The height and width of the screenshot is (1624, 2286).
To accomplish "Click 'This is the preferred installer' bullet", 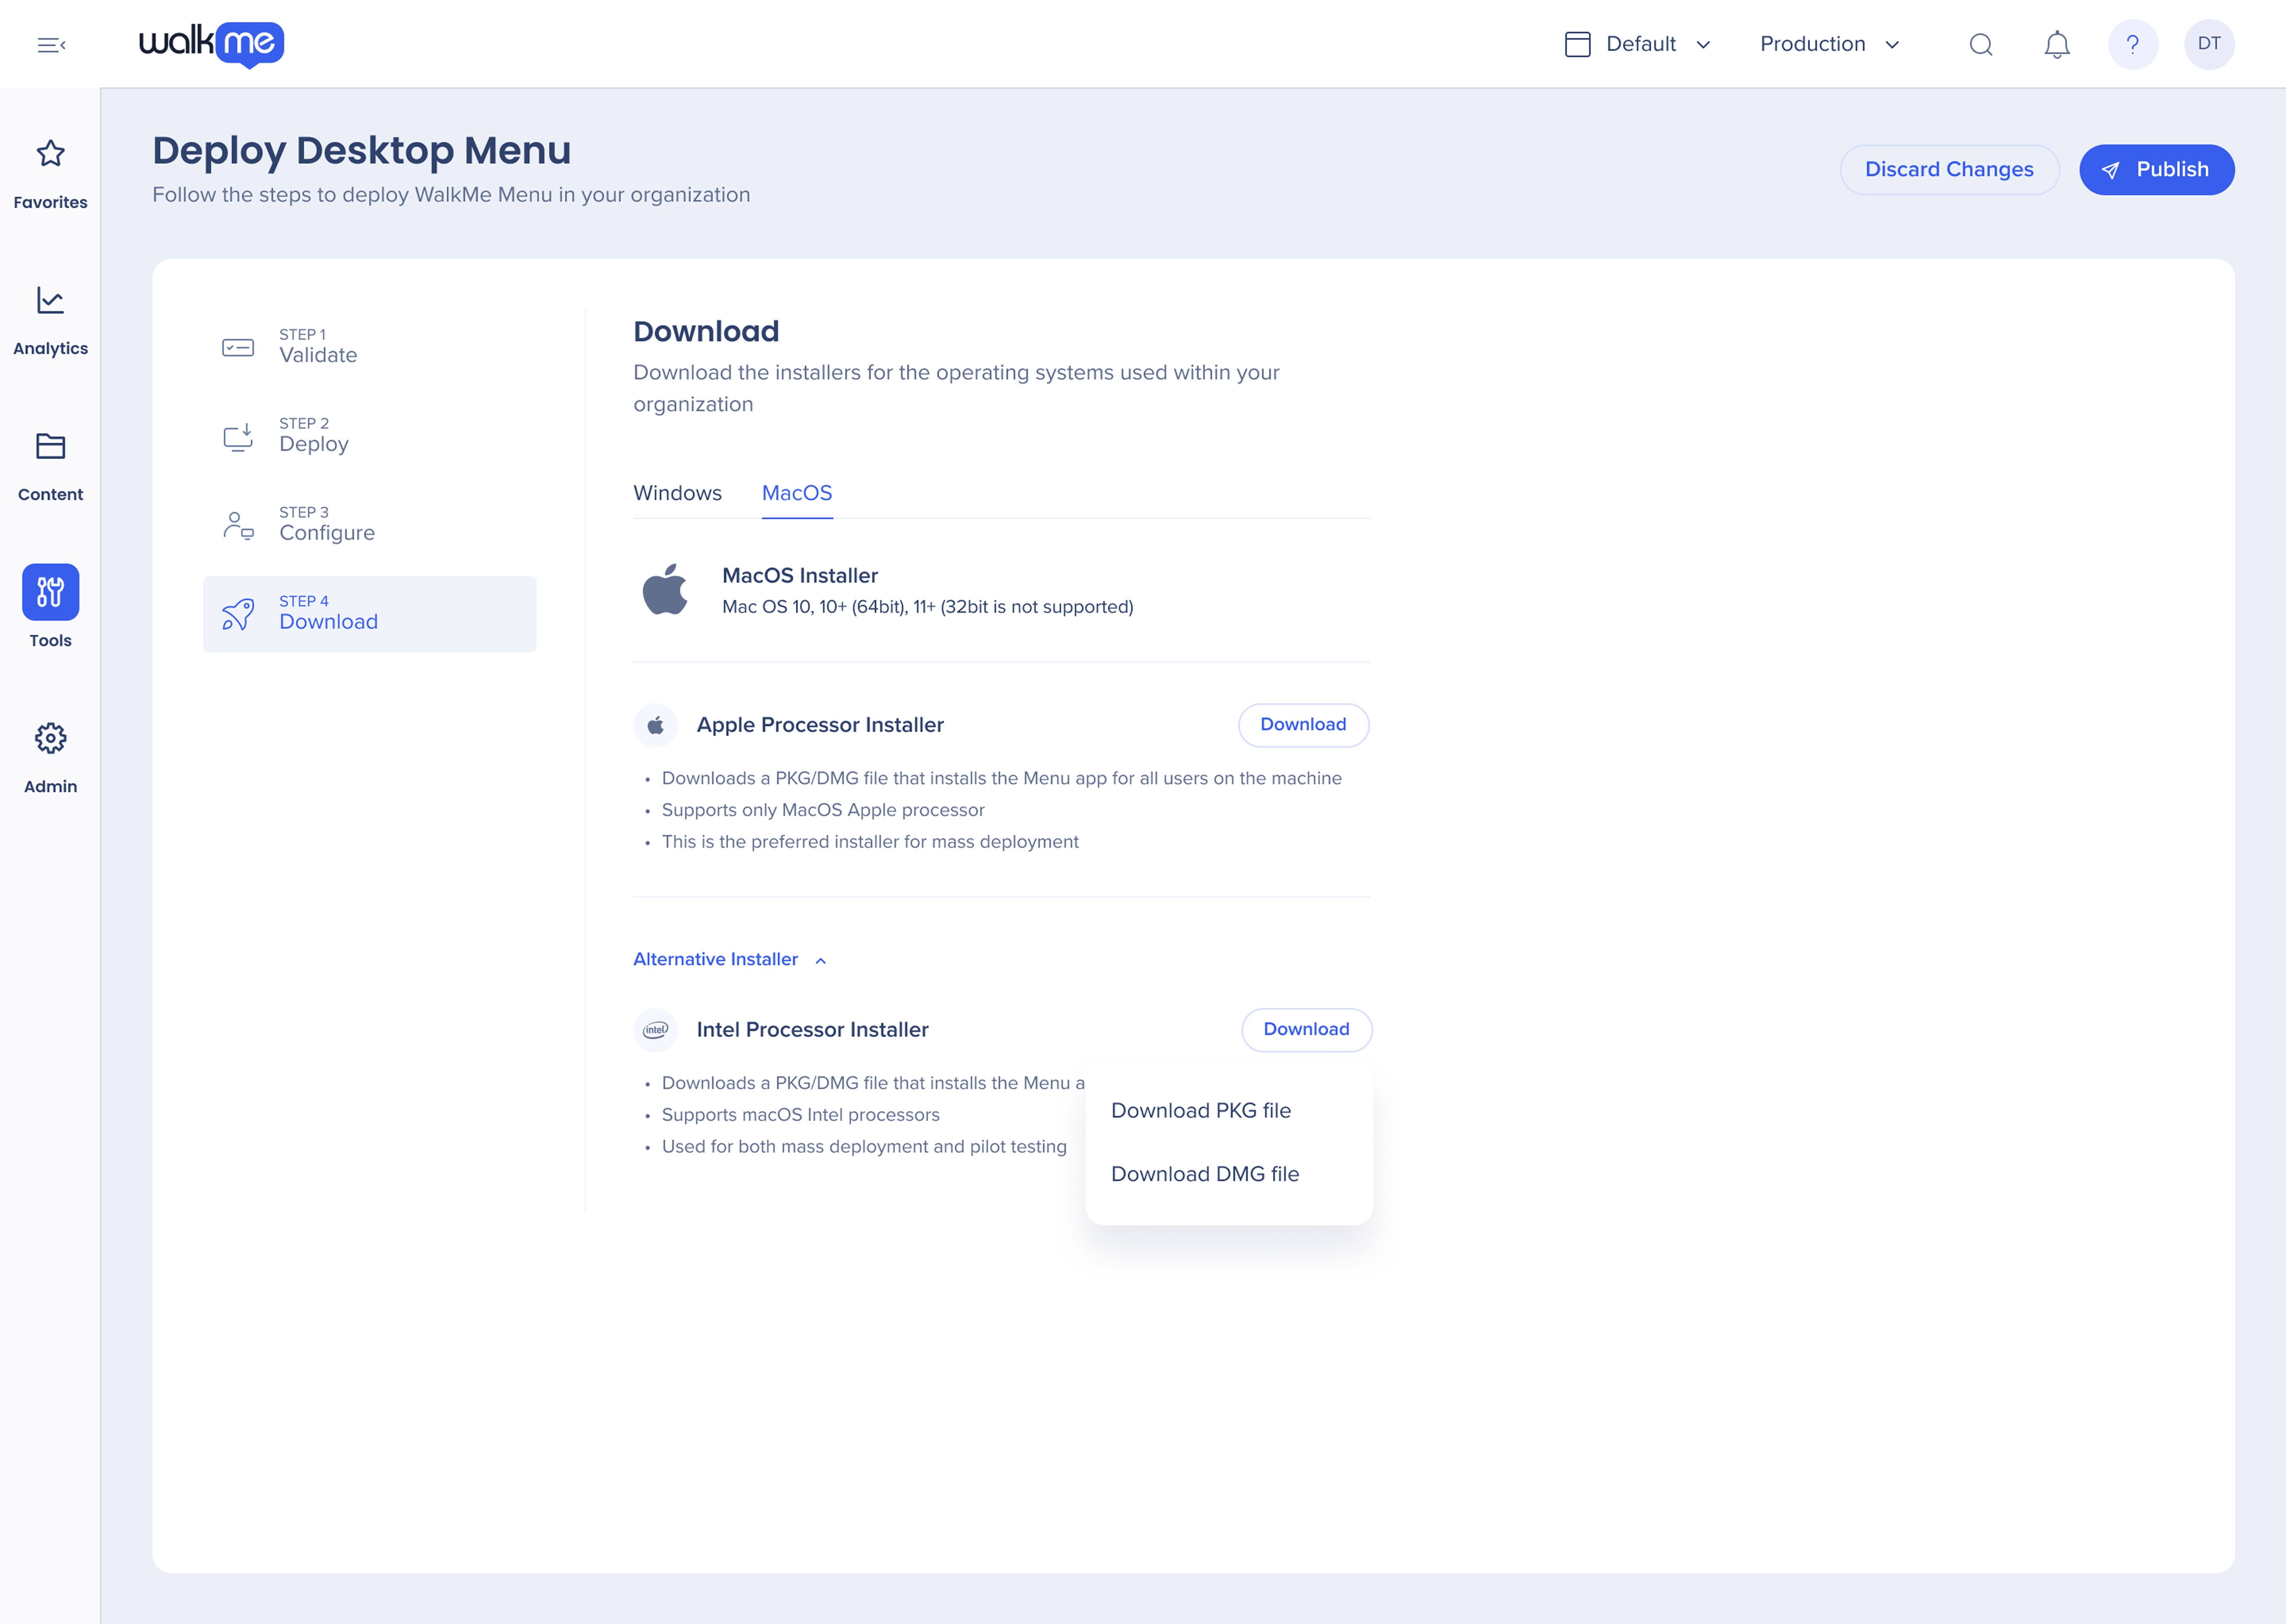I will [870, 842].
